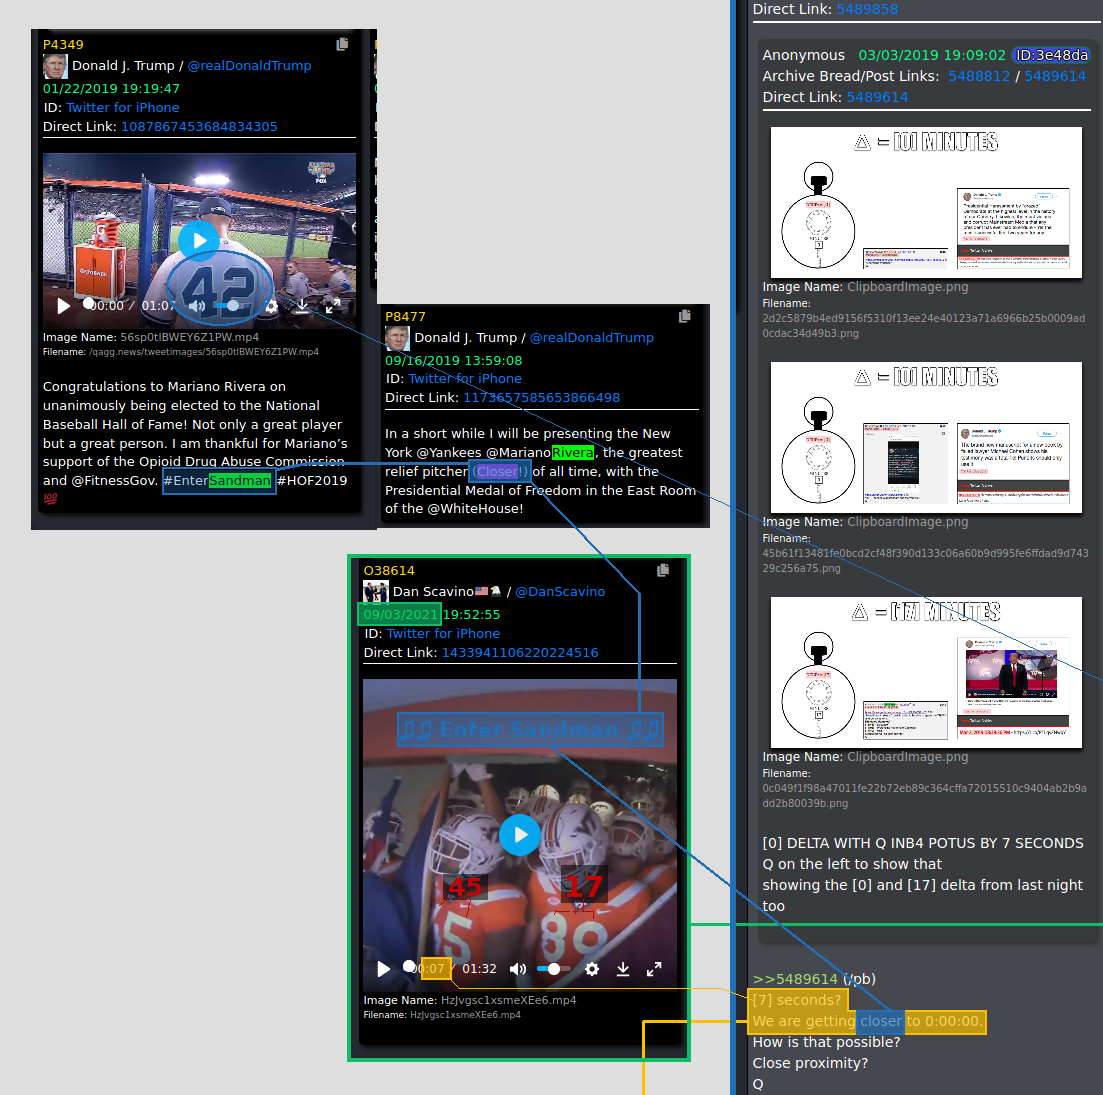Open first ClipboardImage thumbnail ending 0cdac34d49b3.png
This screenshot has width=1103, height=1095.
[926, 203]
